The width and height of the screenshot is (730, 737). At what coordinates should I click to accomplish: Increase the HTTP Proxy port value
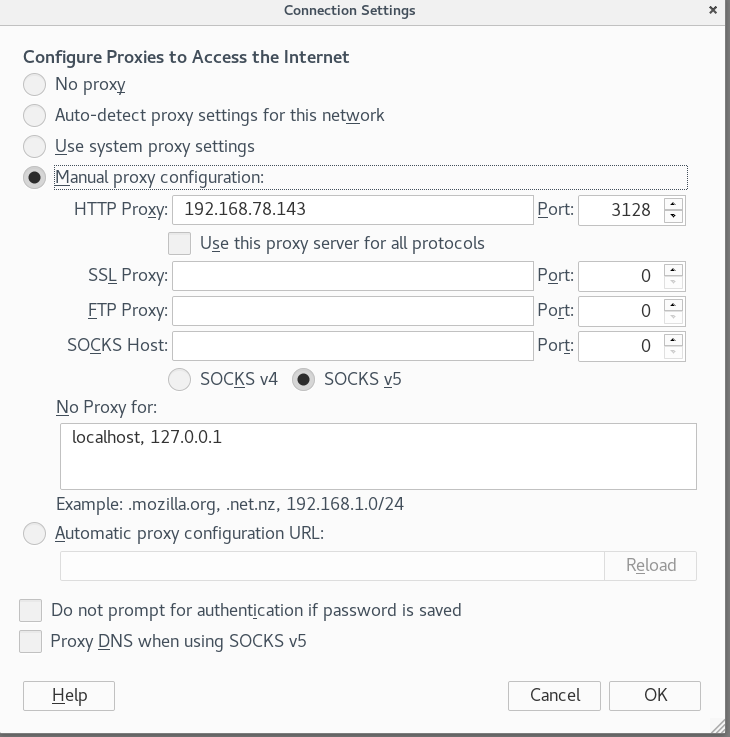pos(673,204)
